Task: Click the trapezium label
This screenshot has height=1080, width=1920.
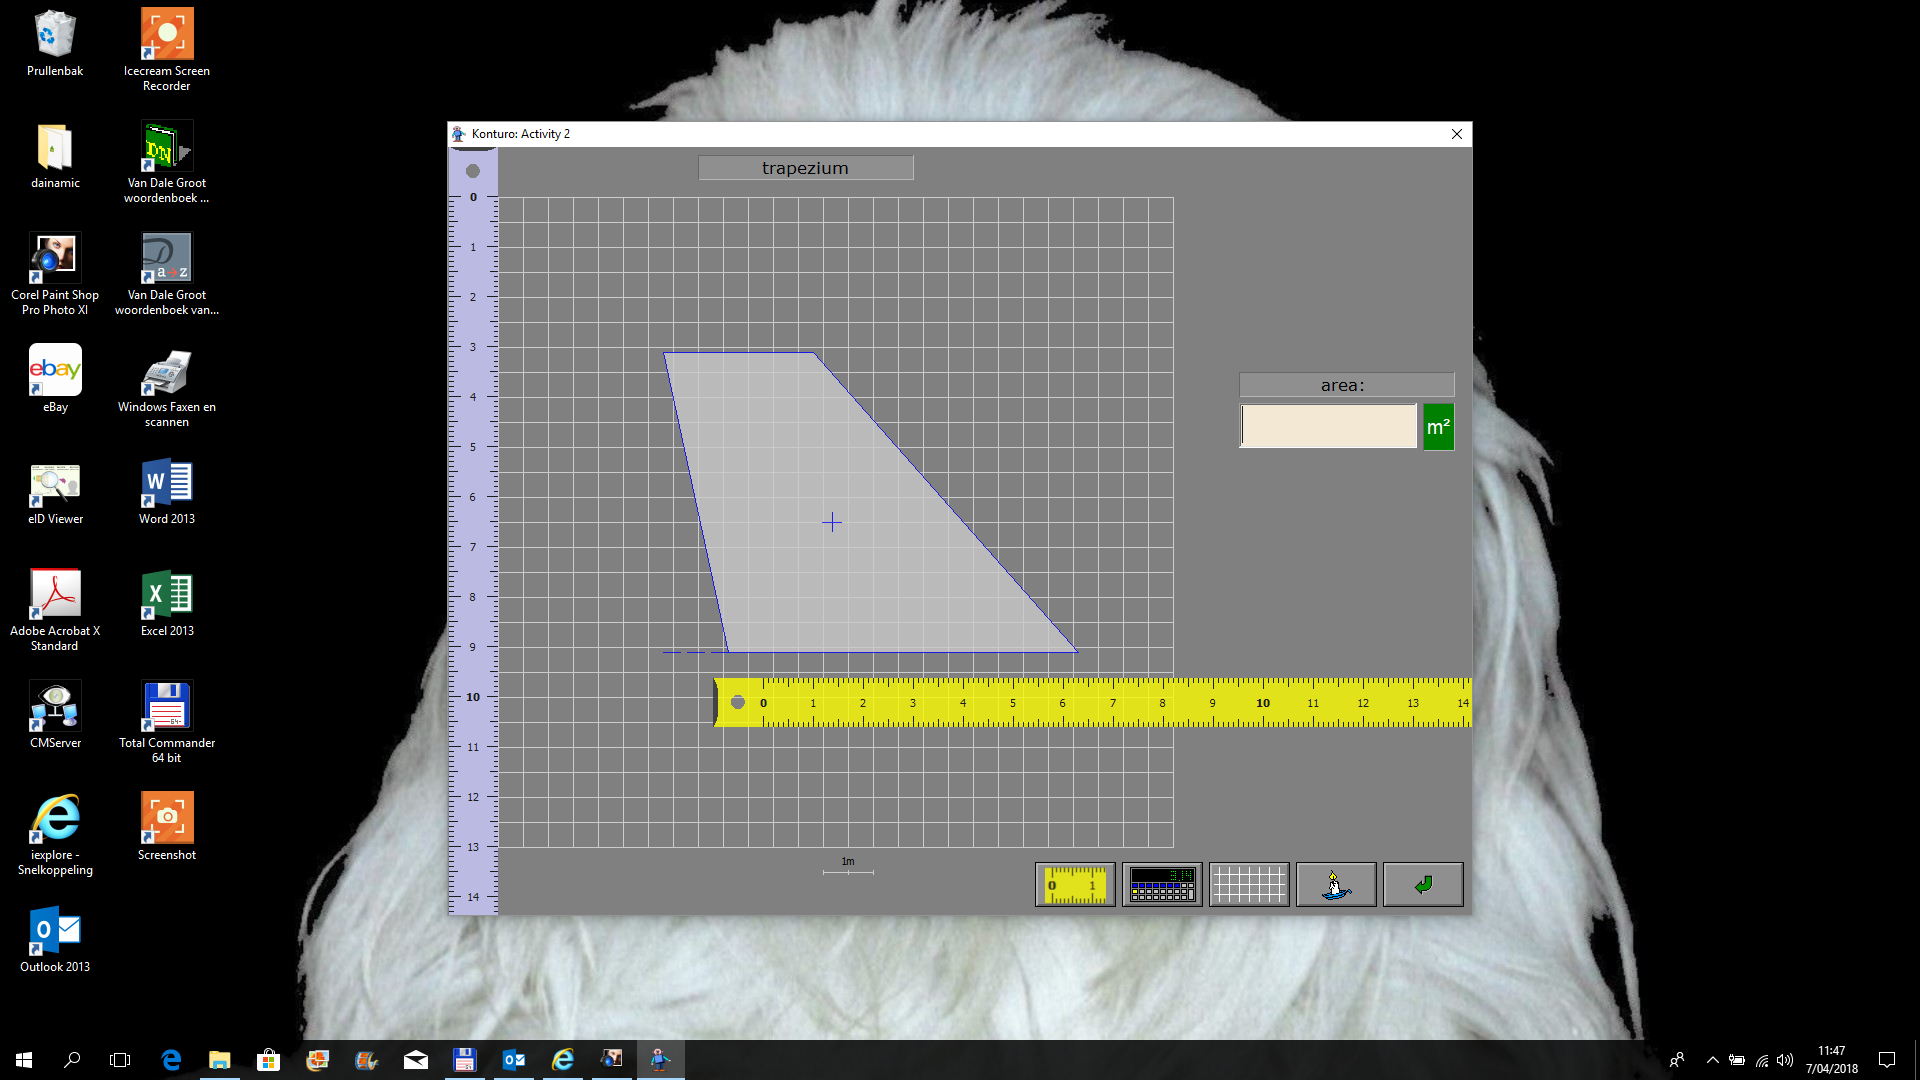Action: pos(805,168)
